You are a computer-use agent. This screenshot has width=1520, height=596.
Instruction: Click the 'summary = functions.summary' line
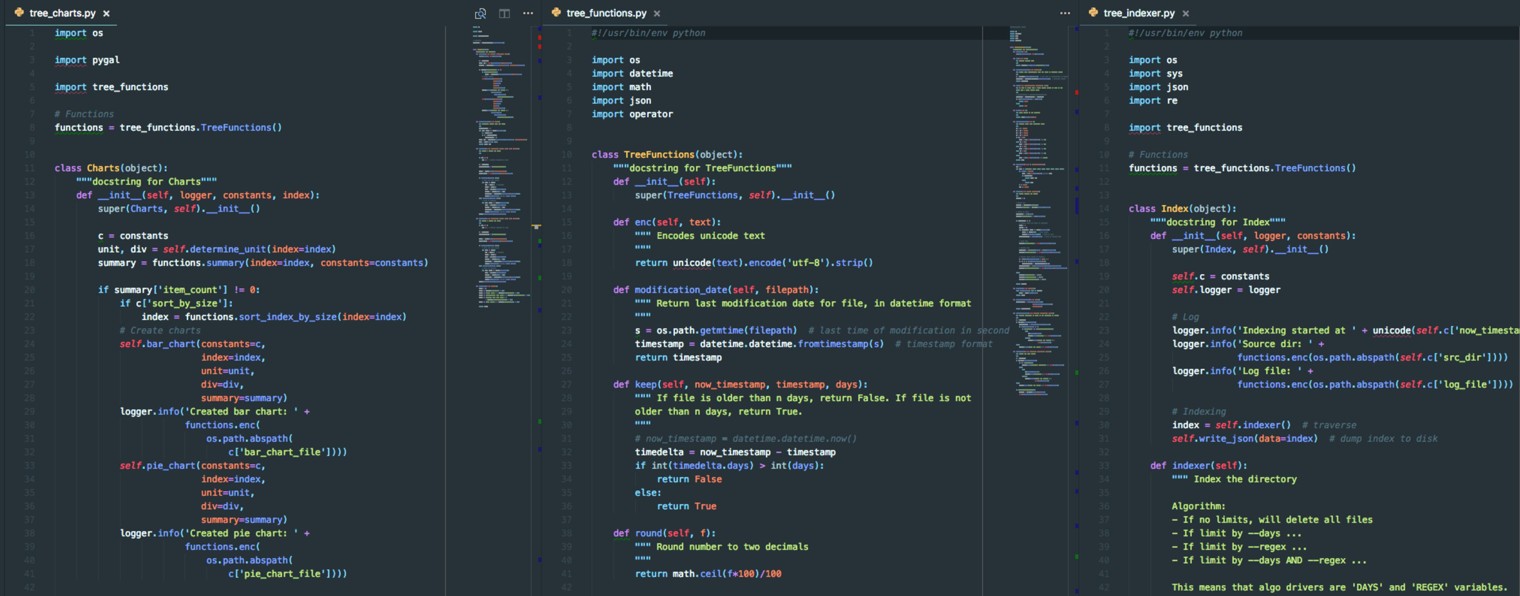tap(263, 262)
